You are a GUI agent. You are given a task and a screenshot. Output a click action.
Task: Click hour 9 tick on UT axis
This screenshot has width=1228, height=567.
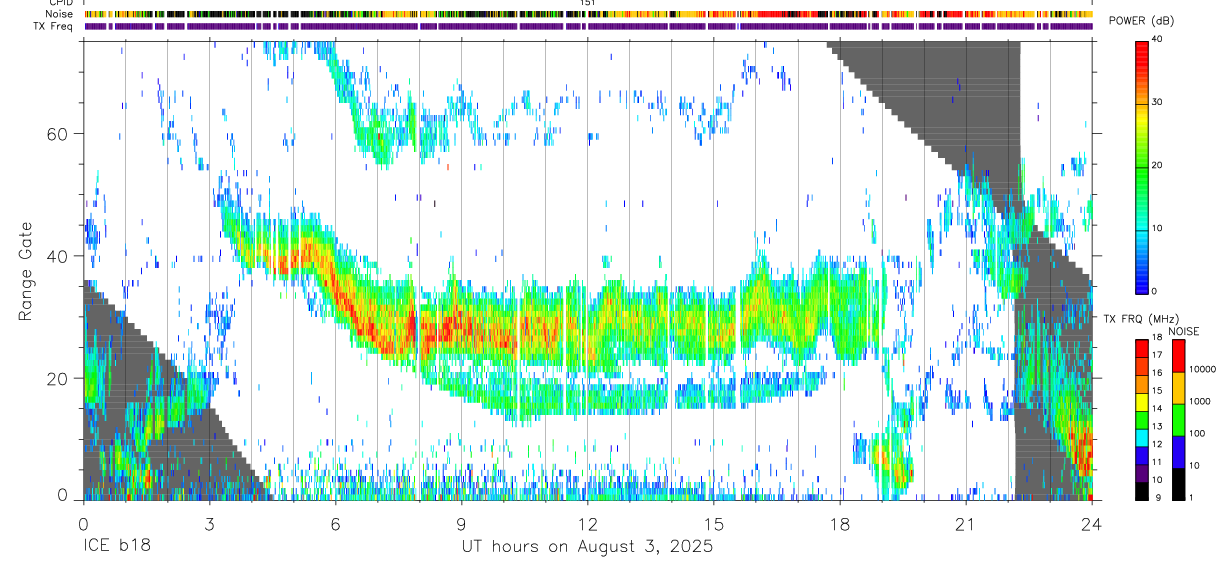click(x=461, y=524)
